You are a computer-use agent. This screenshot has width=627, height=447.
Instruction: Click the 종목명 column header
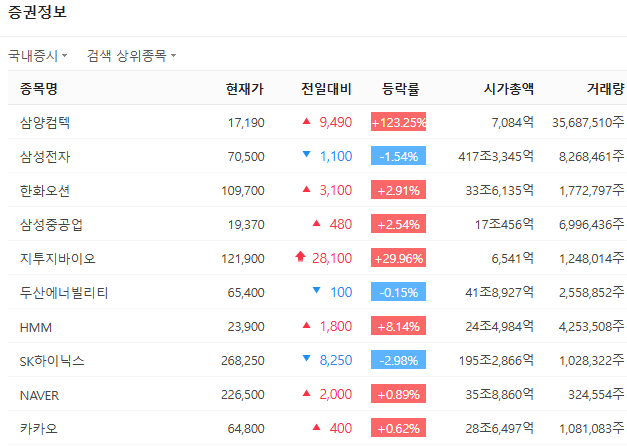(39, 88)
